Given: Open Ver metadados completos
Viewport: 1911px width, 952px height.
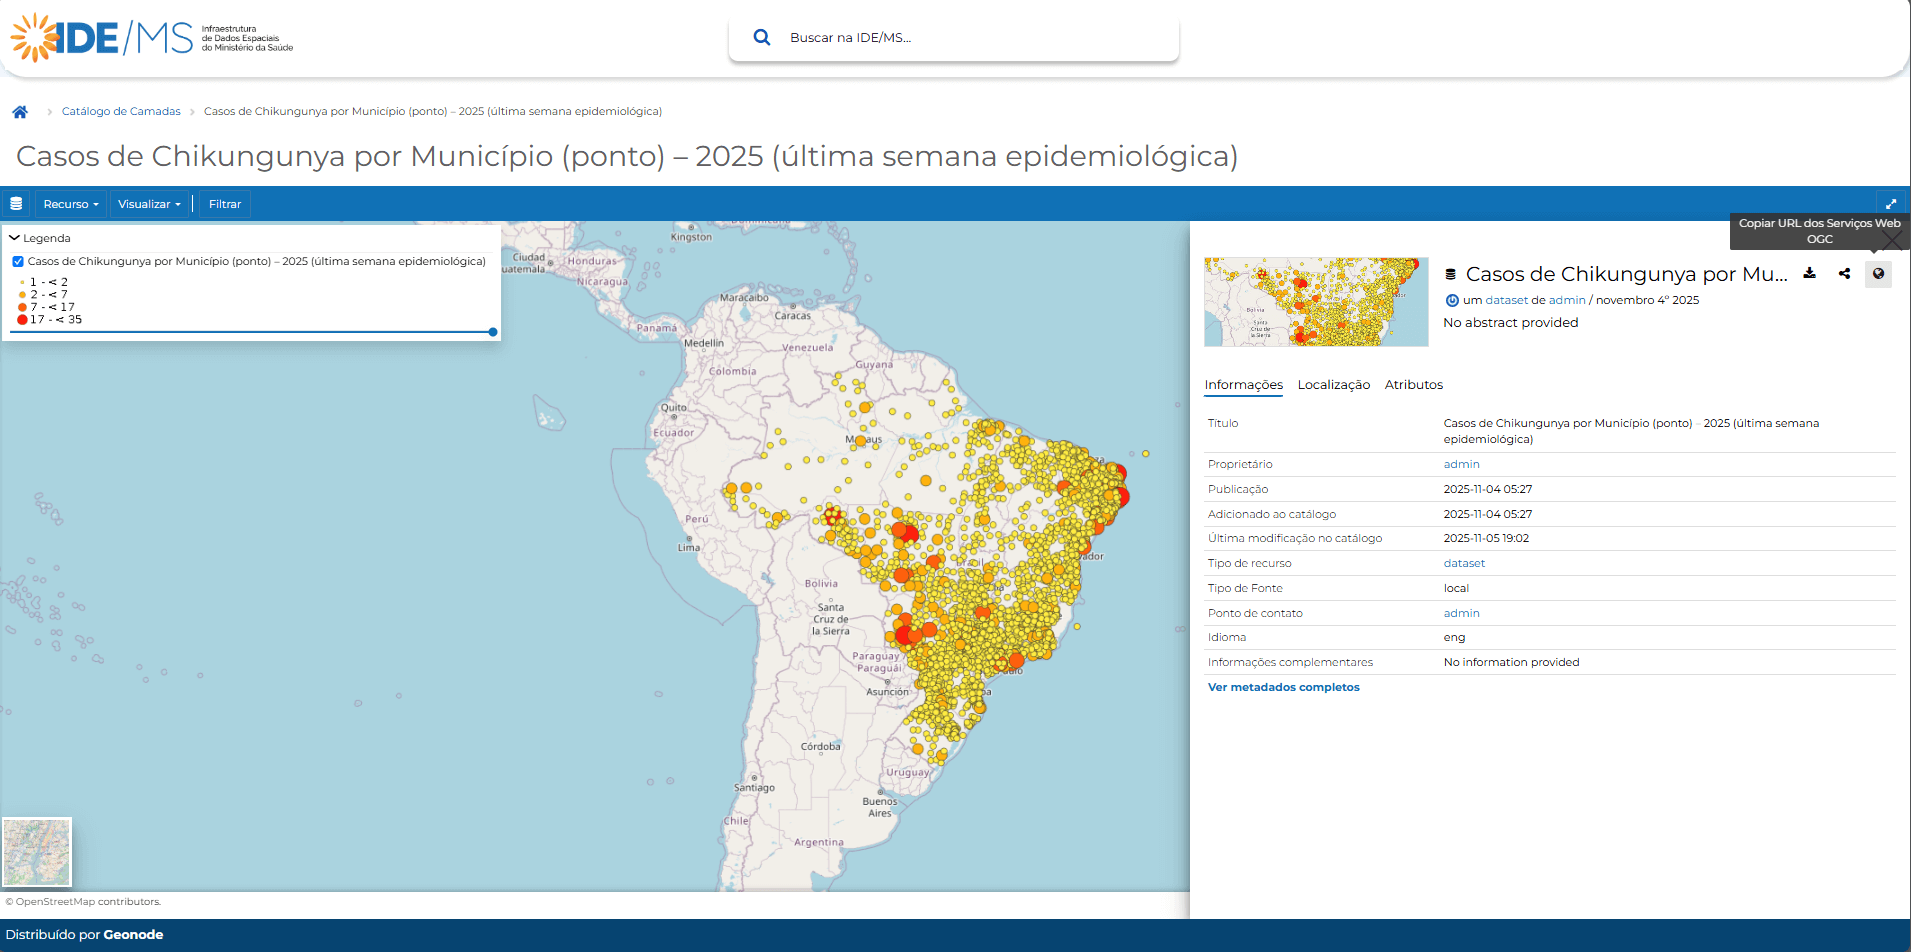Looking at the screenshot, I should [x=1283, y=687].
